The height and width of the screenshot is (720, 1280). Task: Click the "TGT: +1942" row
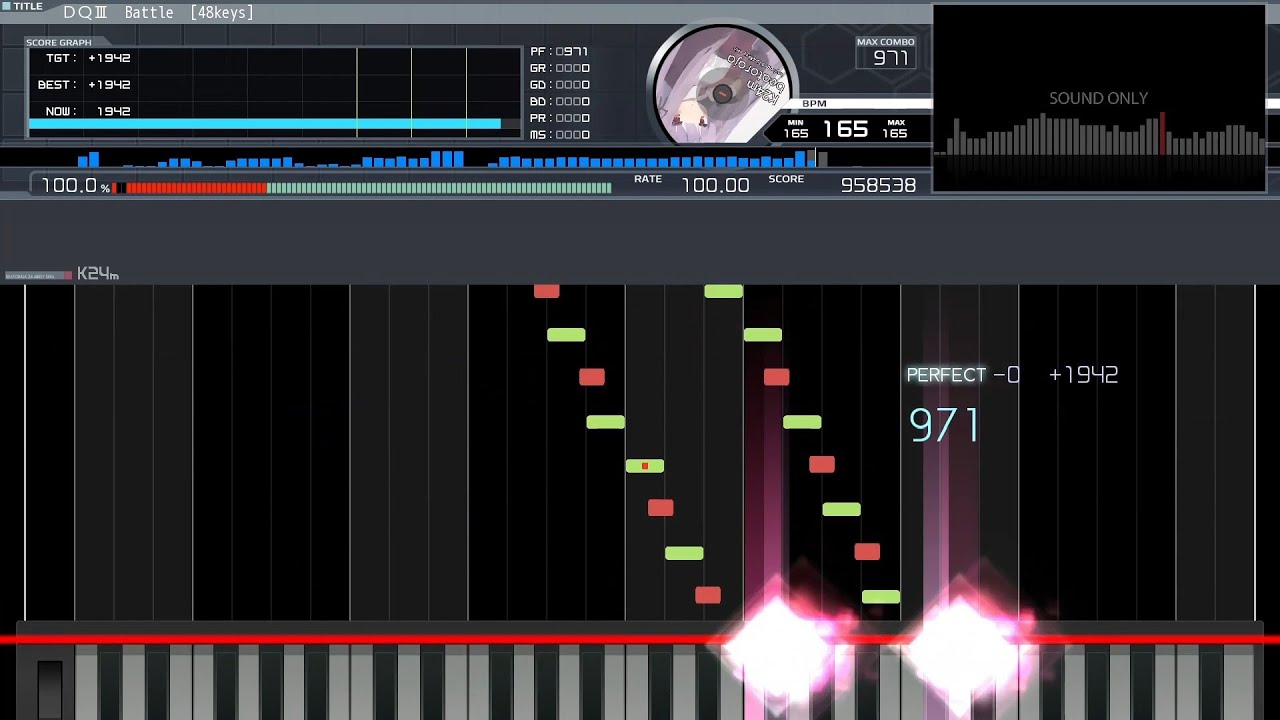pos(88,58)
